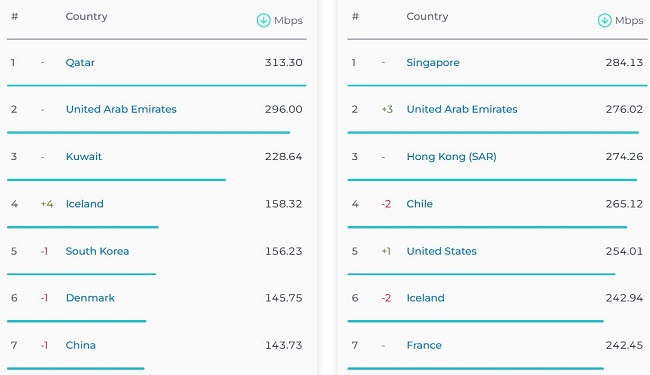The height and width of the screenshot is (375, 650).
Task: Open France country link
Action: (424, 345)
